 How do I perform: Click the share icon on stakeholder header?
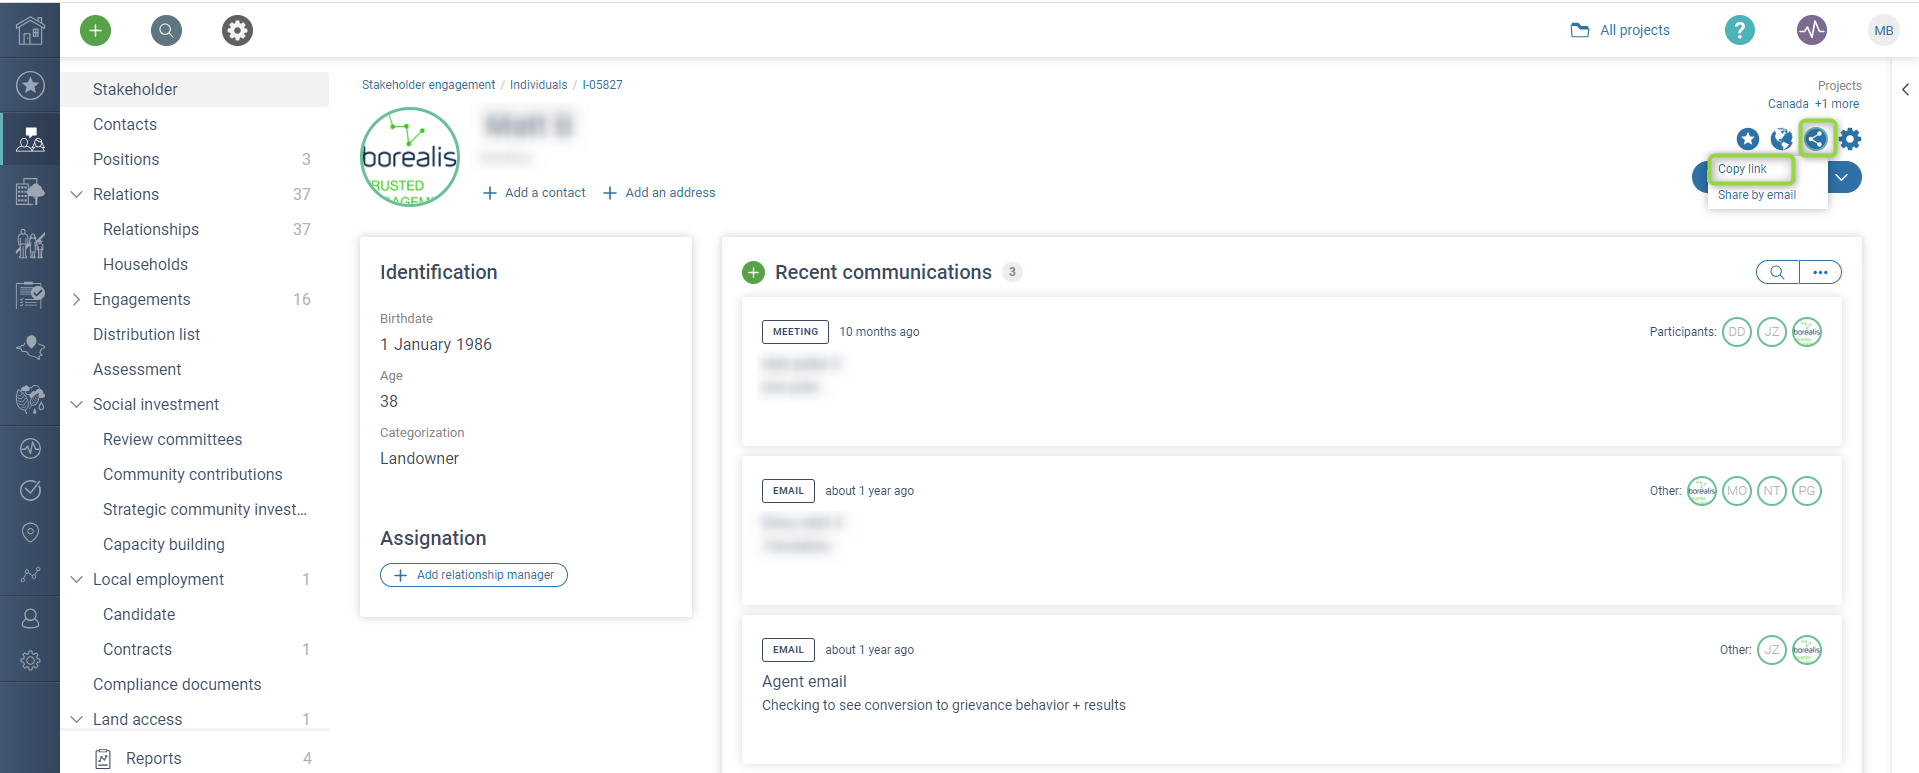[1816, 139]
